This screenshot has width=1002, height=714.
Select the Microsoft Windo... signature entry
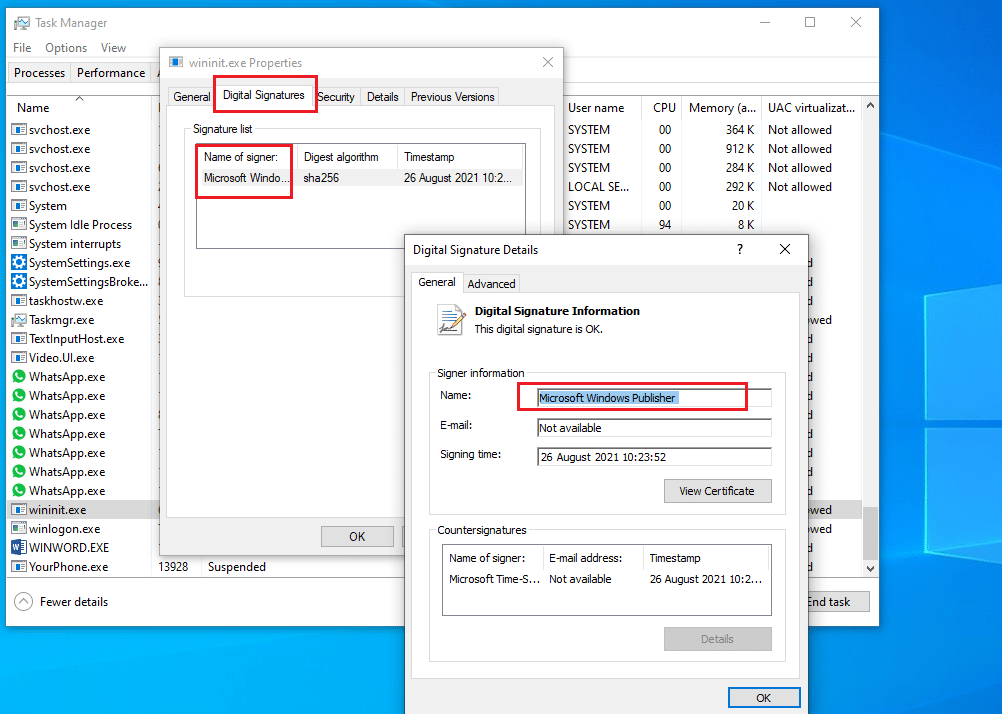tap(246, 178)
